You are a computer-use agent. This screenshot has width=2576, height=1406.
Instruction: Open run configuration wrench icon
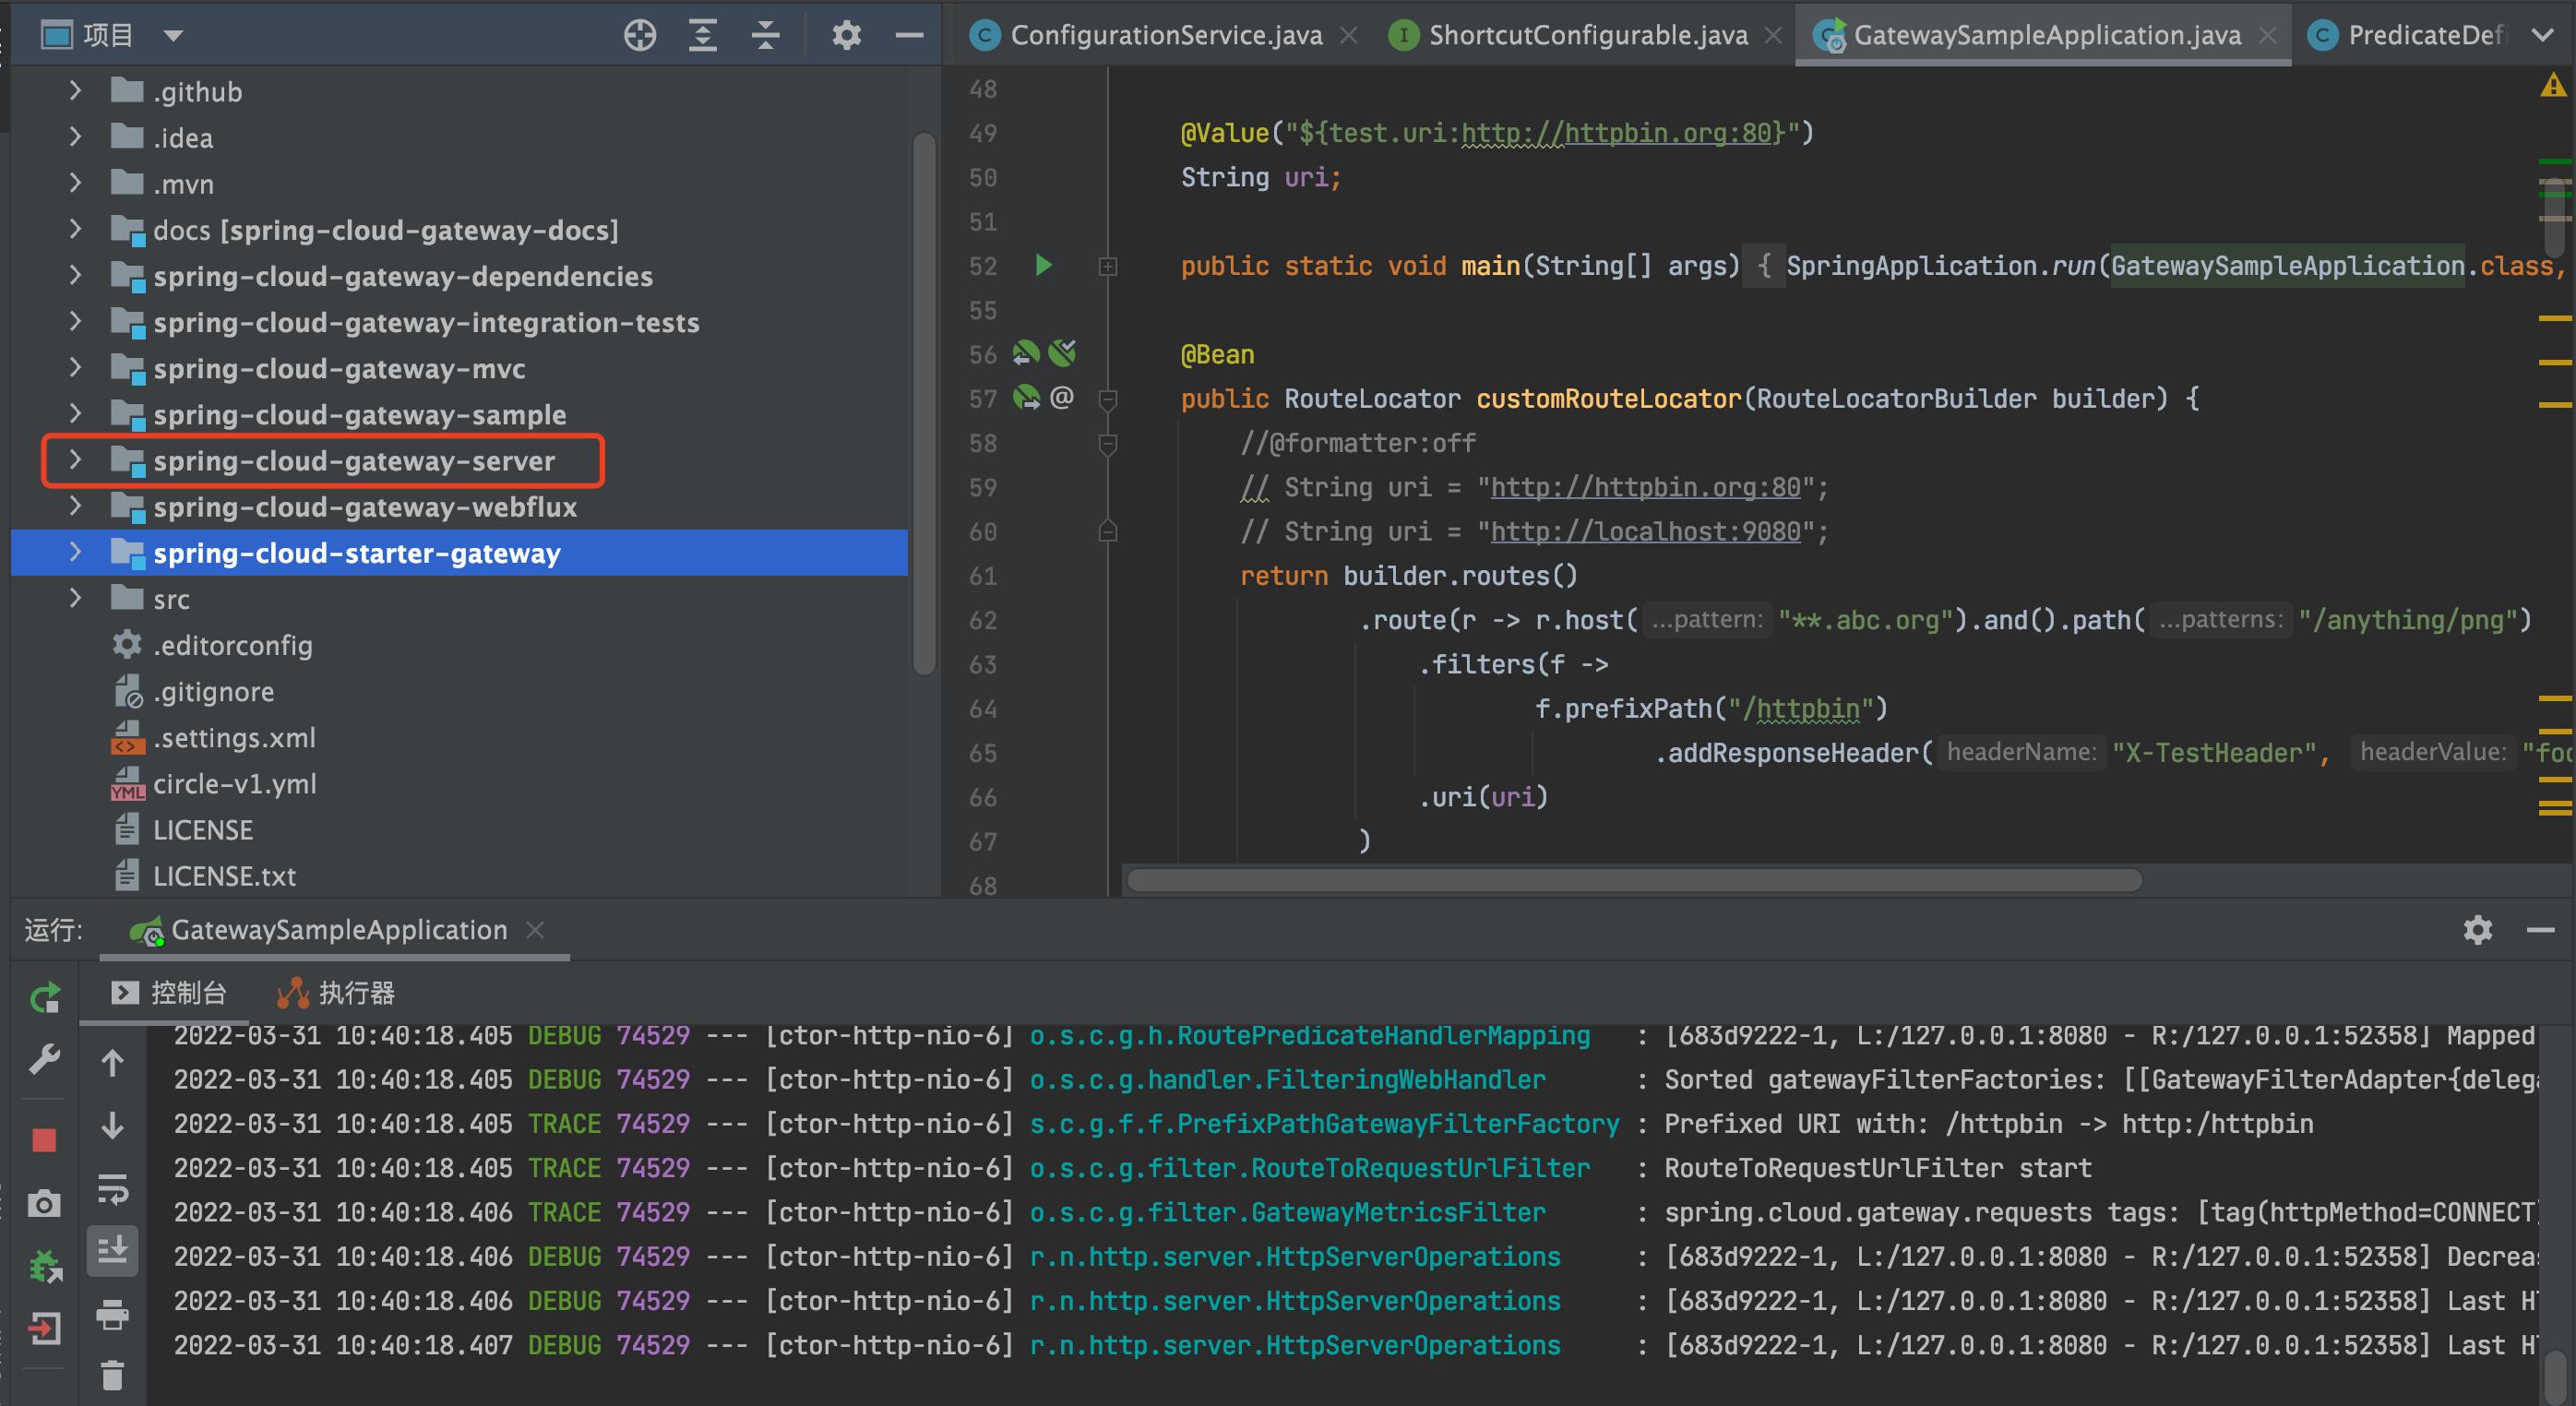(44, 1059)
